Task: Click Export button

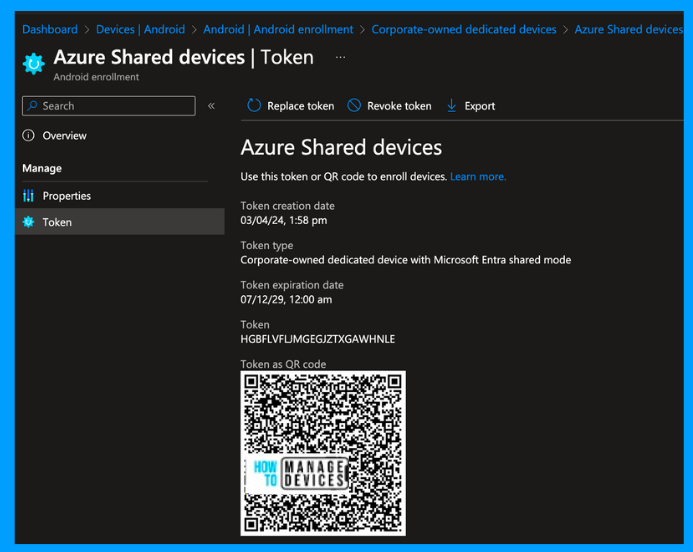Action: 471,106
